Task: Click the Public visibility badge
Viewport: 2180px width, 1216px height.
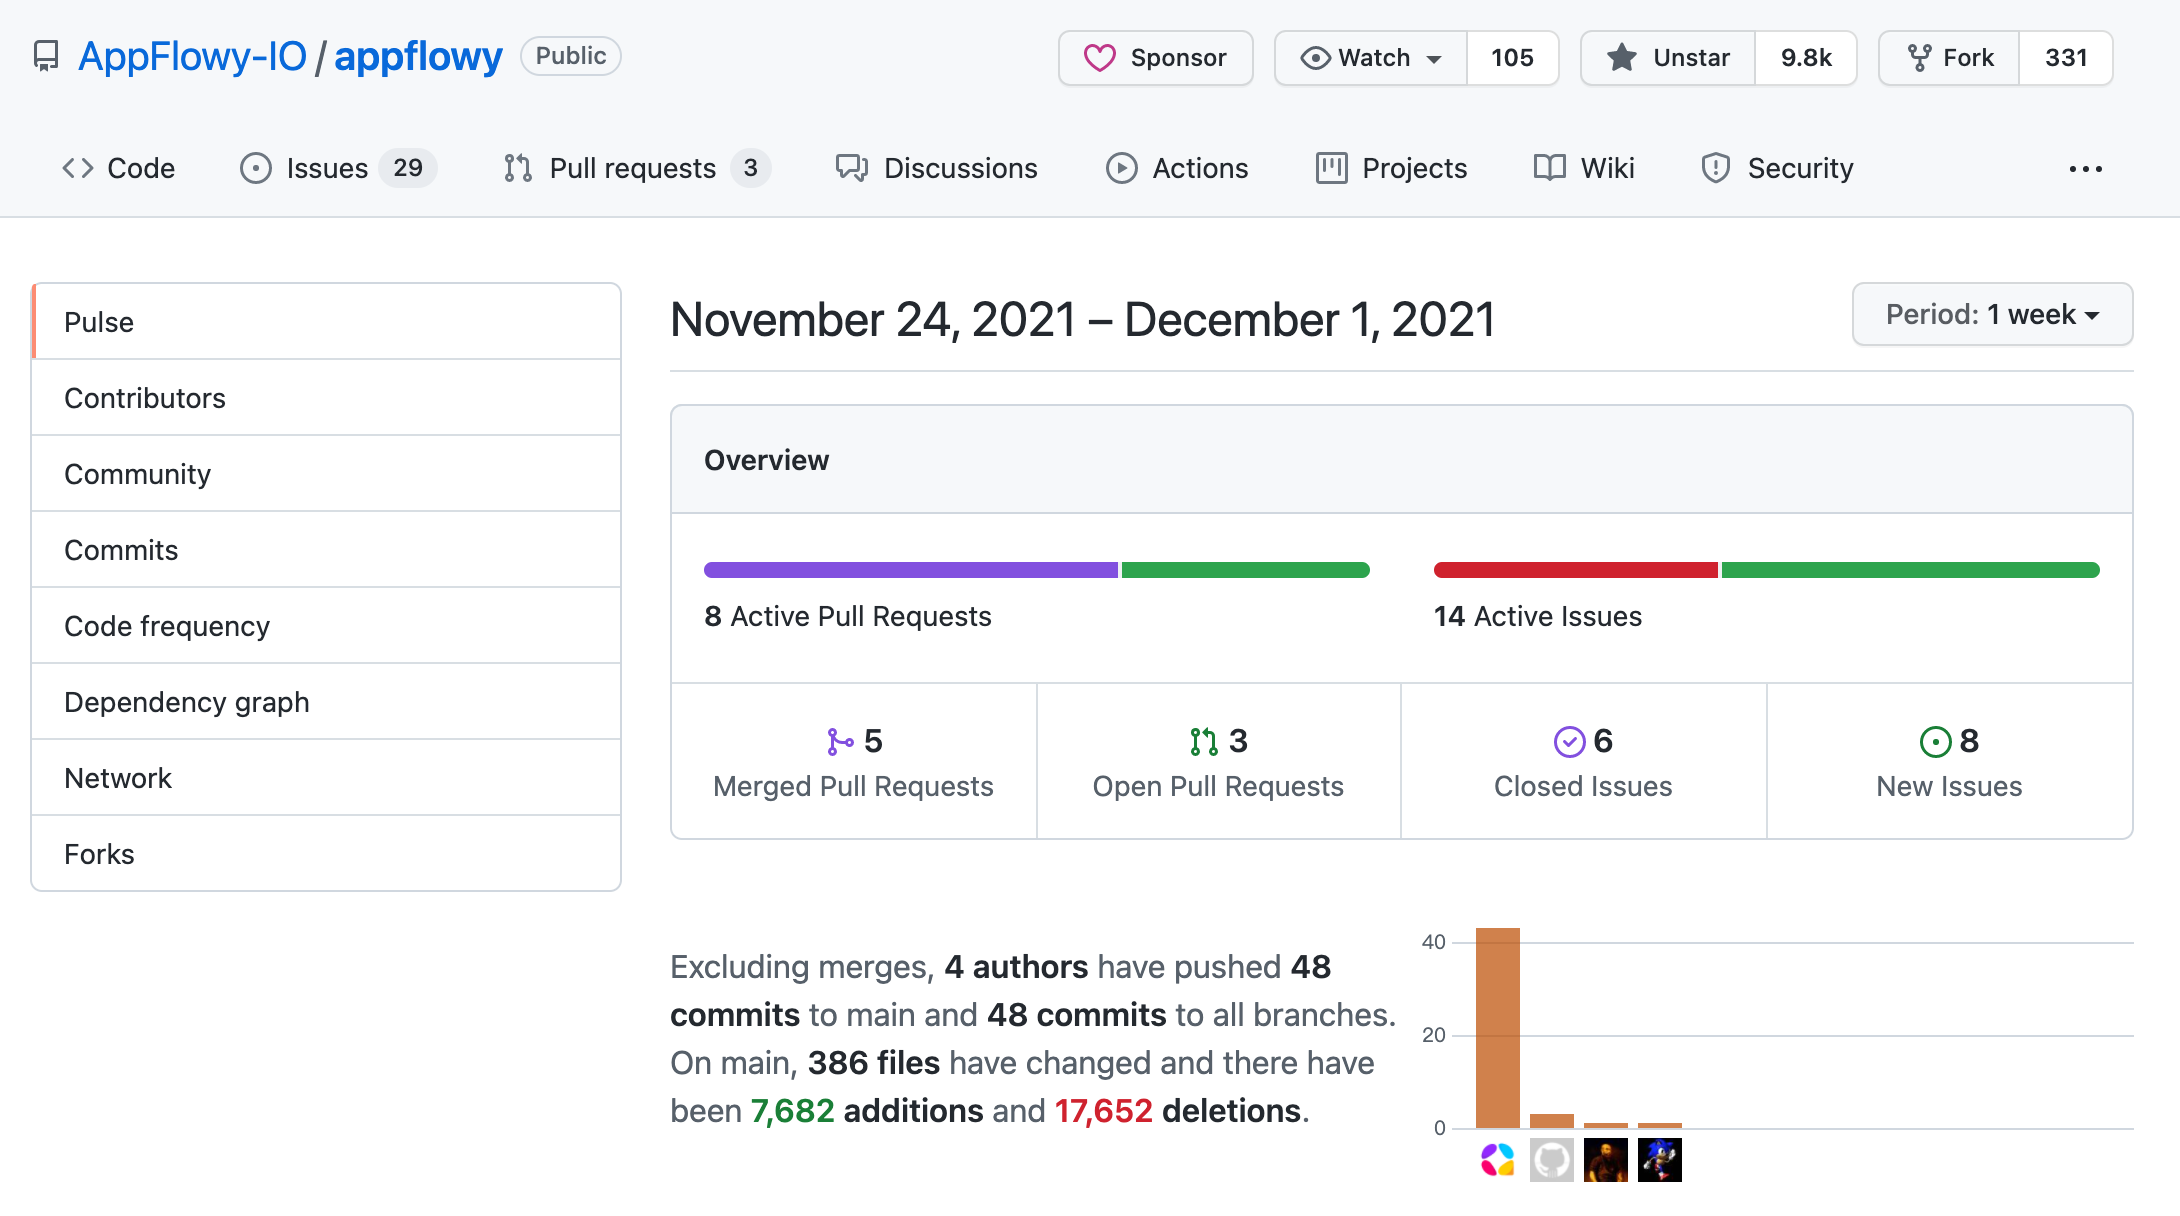Action: [571, 56]
